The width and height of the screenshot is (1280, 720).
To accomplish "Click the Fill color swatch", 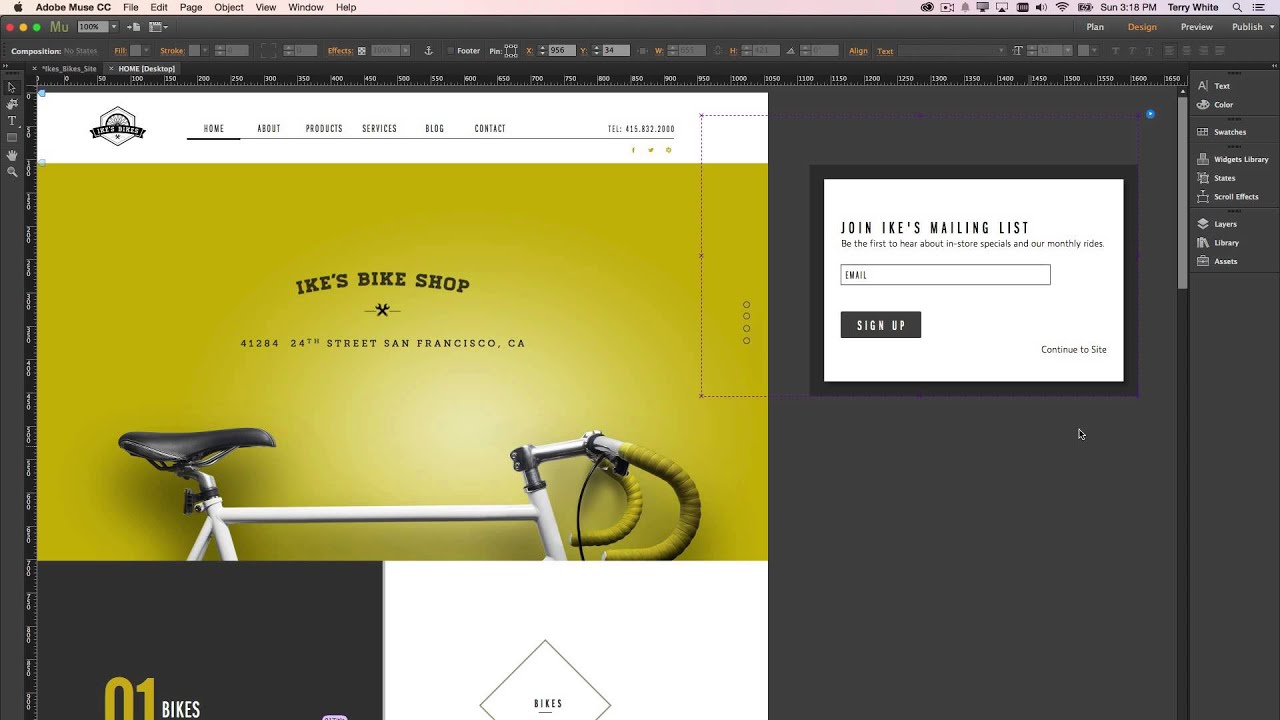I will (x=134, y=51).
